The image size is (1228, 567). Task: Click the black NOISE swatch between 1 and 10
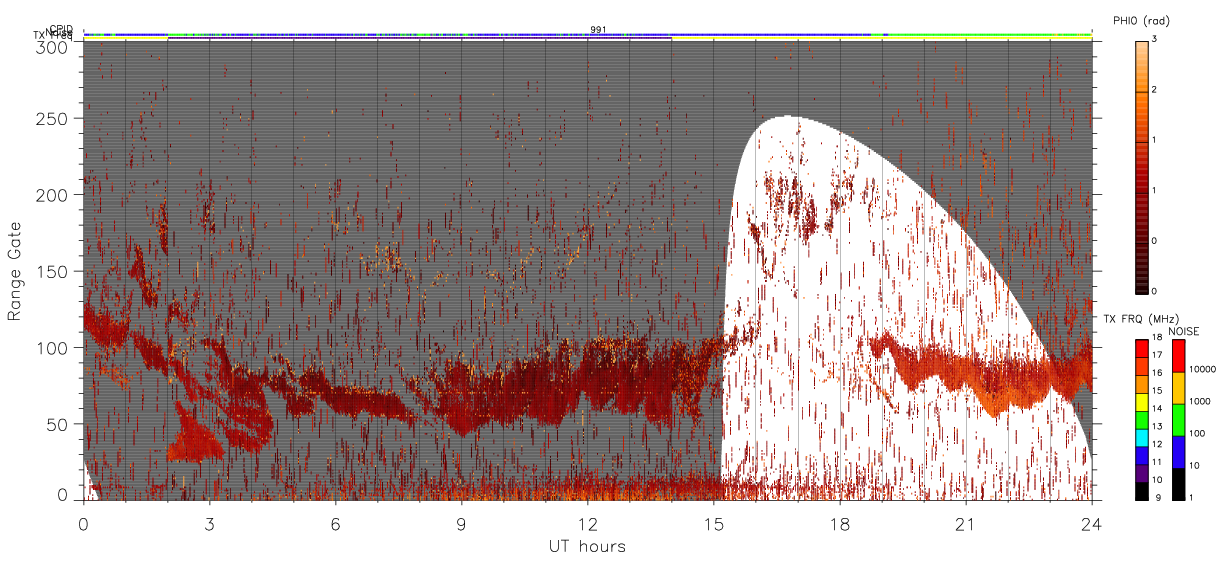[x=1178, y=484]
